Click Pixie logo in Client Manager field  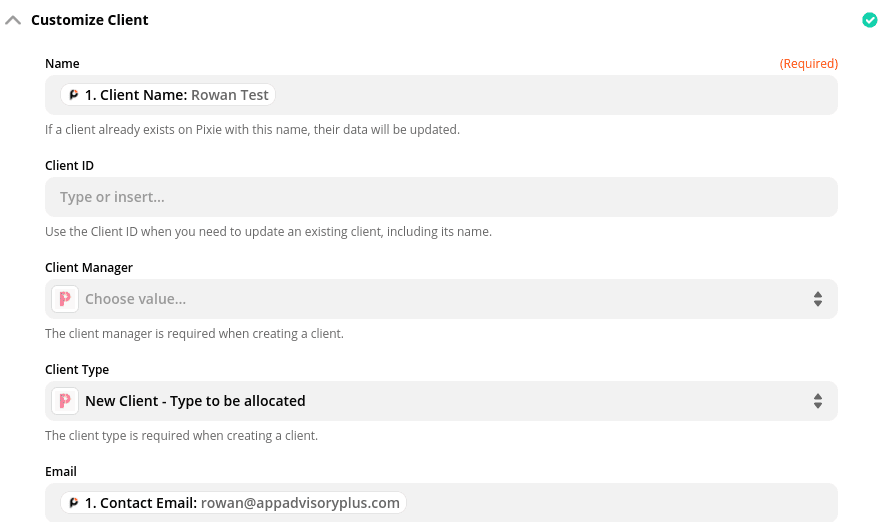point(64,299)
